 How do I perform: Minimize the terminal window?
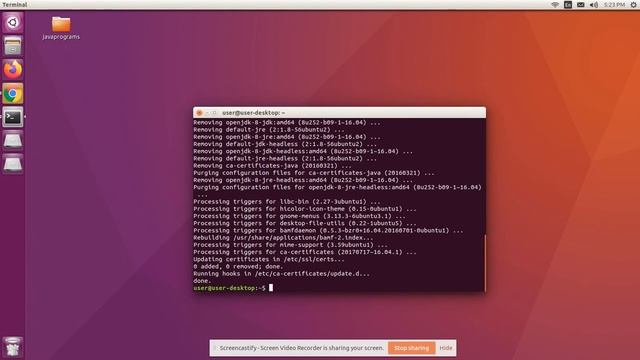tap(207, 113)
